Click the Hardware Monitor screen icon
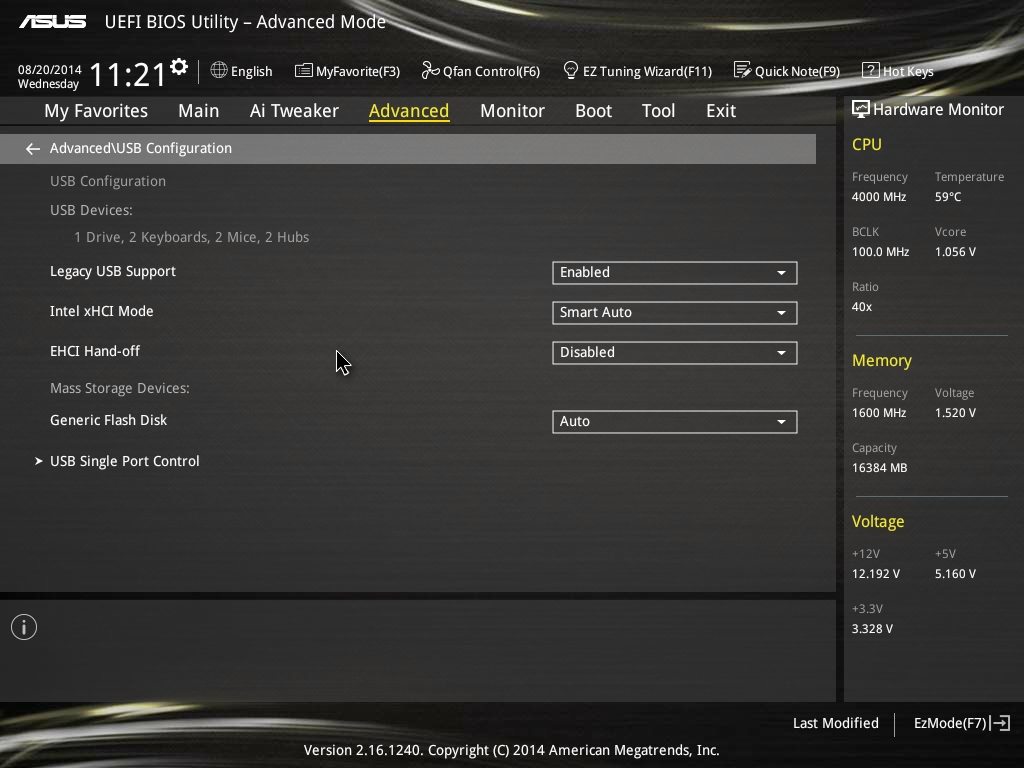1024x768 pixels. click(x=861, y=109)
